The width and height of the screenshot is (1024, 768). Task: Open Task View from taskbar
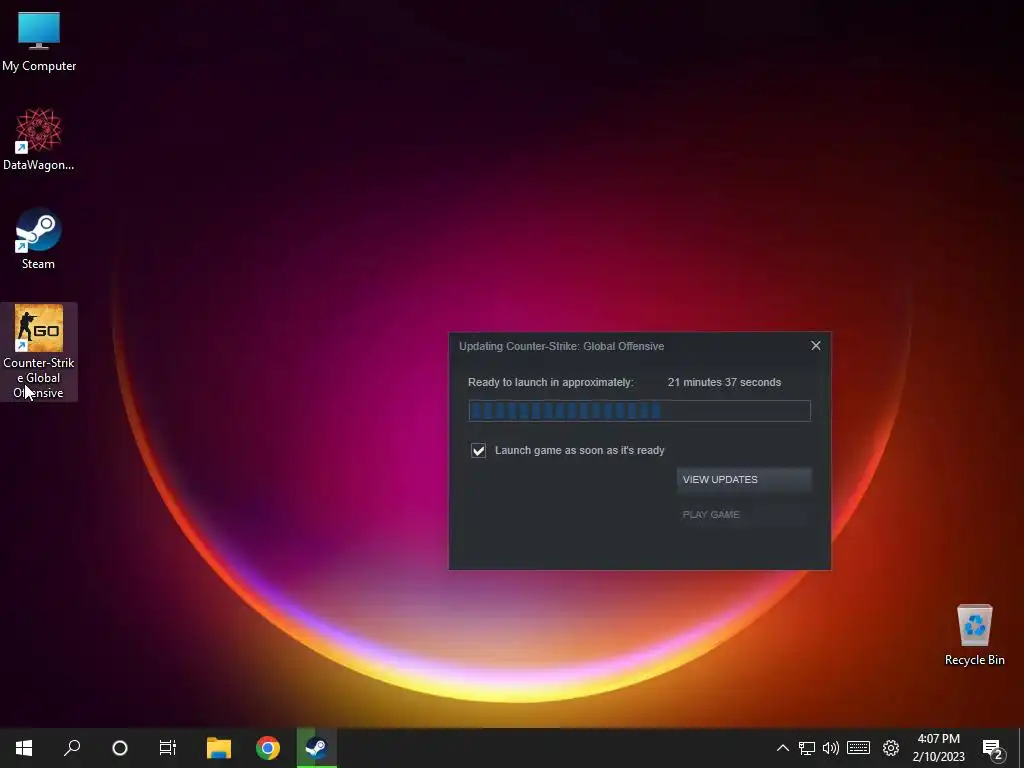click(x=168, y=748)
